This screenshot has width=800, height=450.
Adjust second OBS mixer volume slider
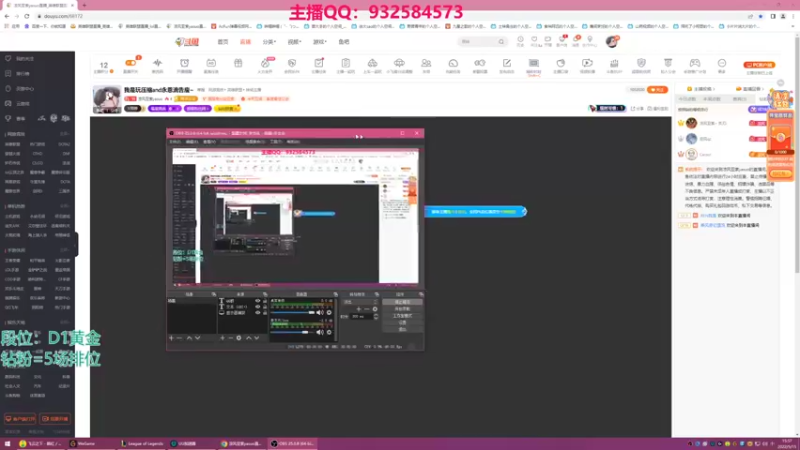tap(293, 332)
